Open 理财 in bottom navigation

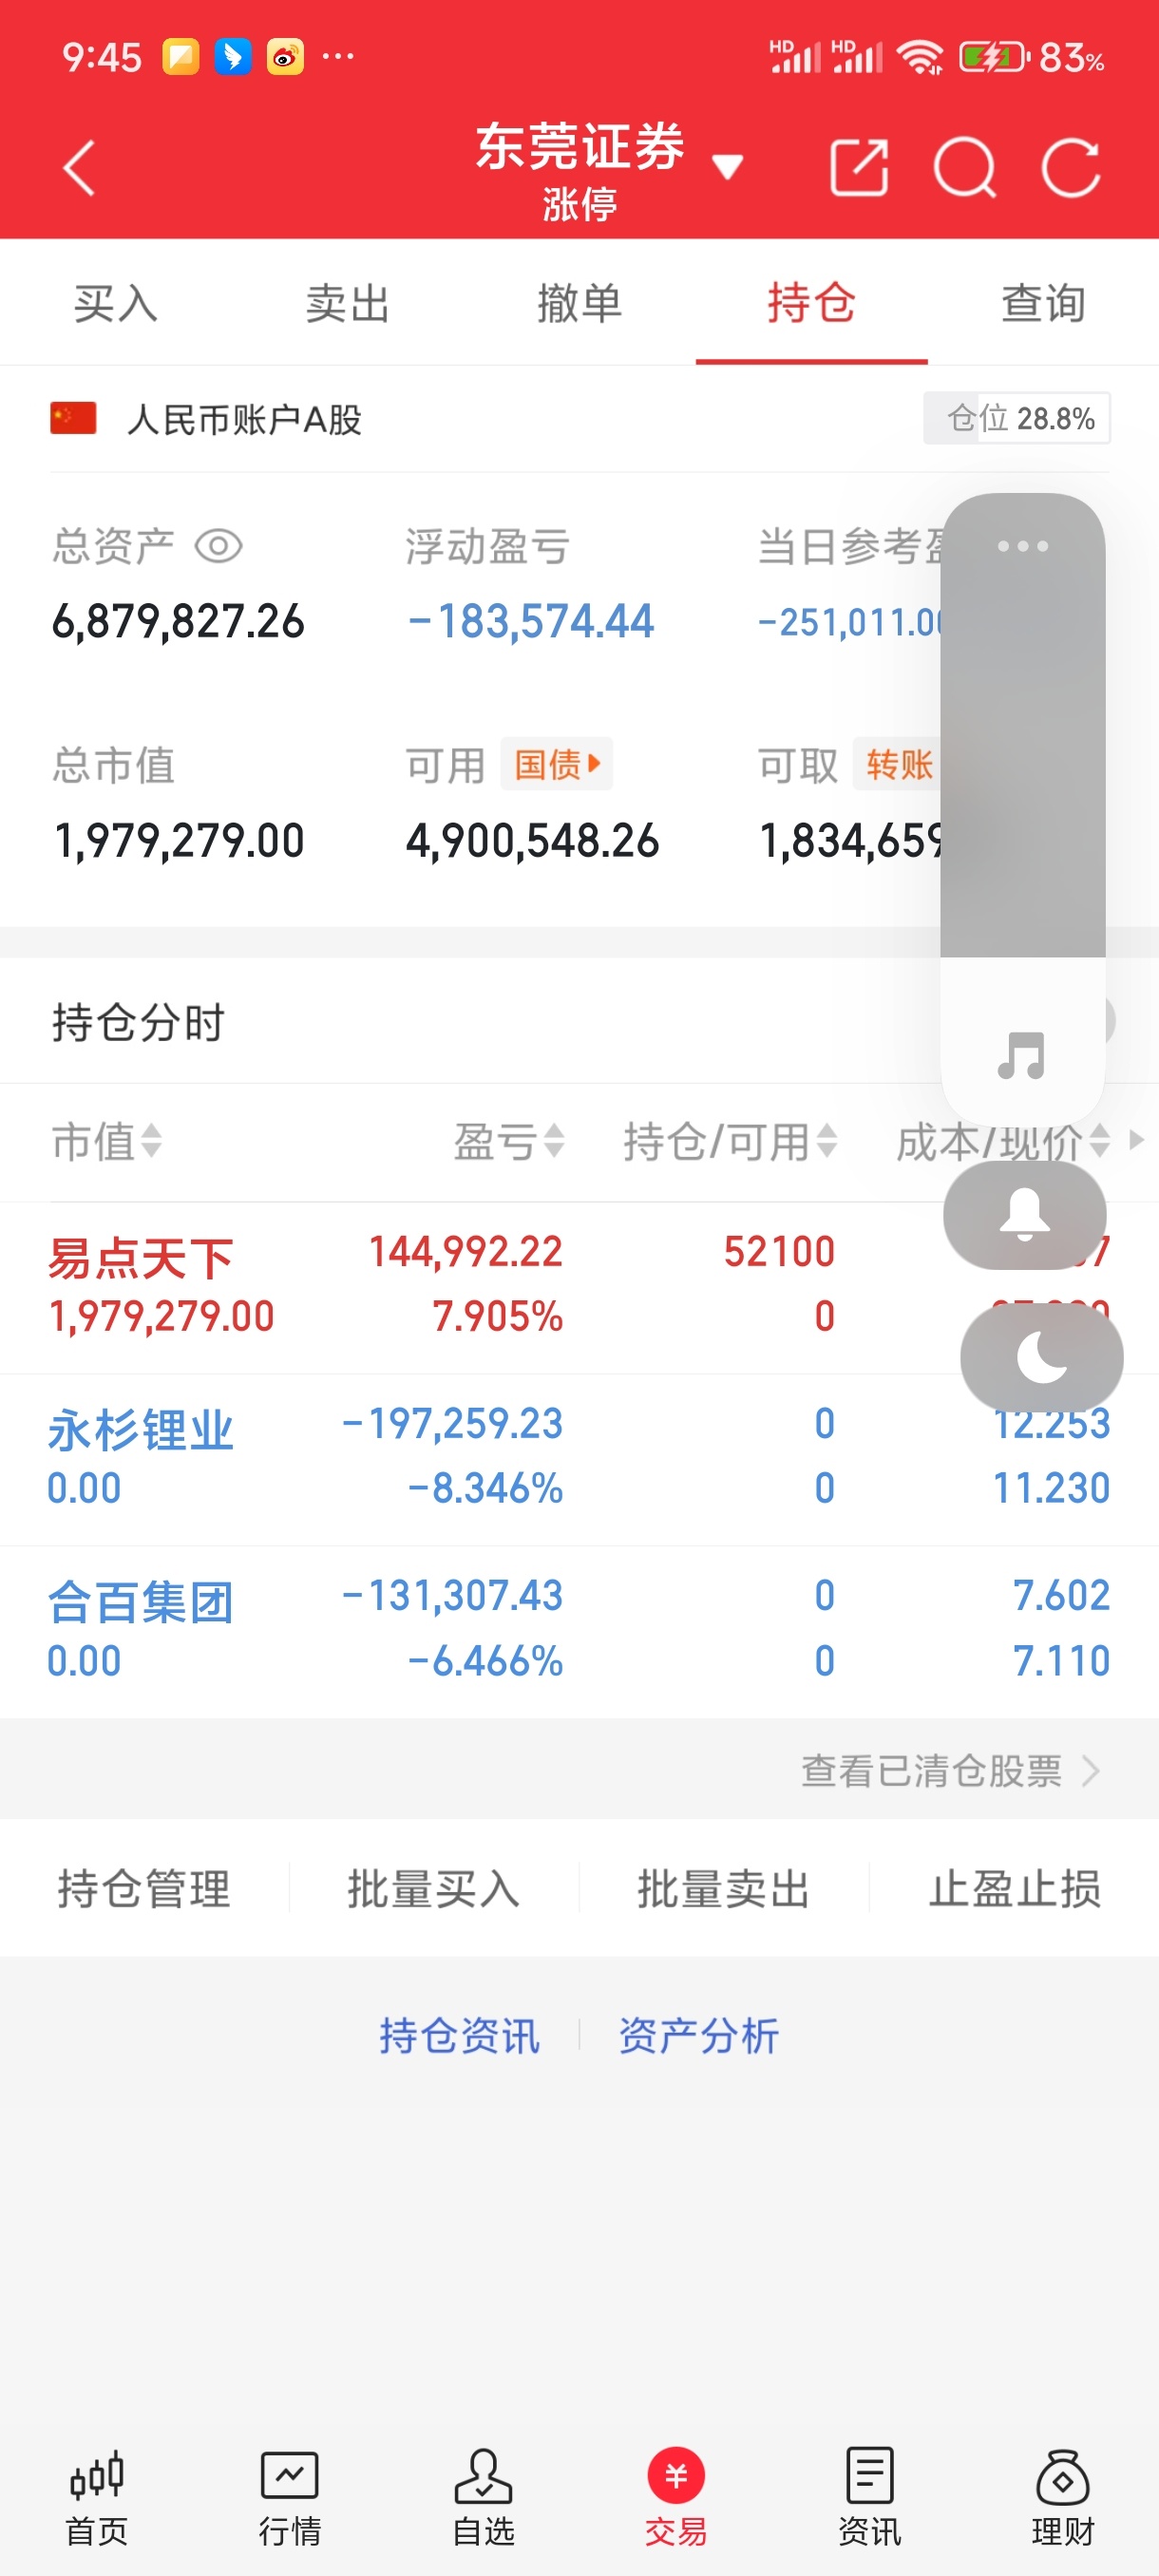click(1063, 2498)
